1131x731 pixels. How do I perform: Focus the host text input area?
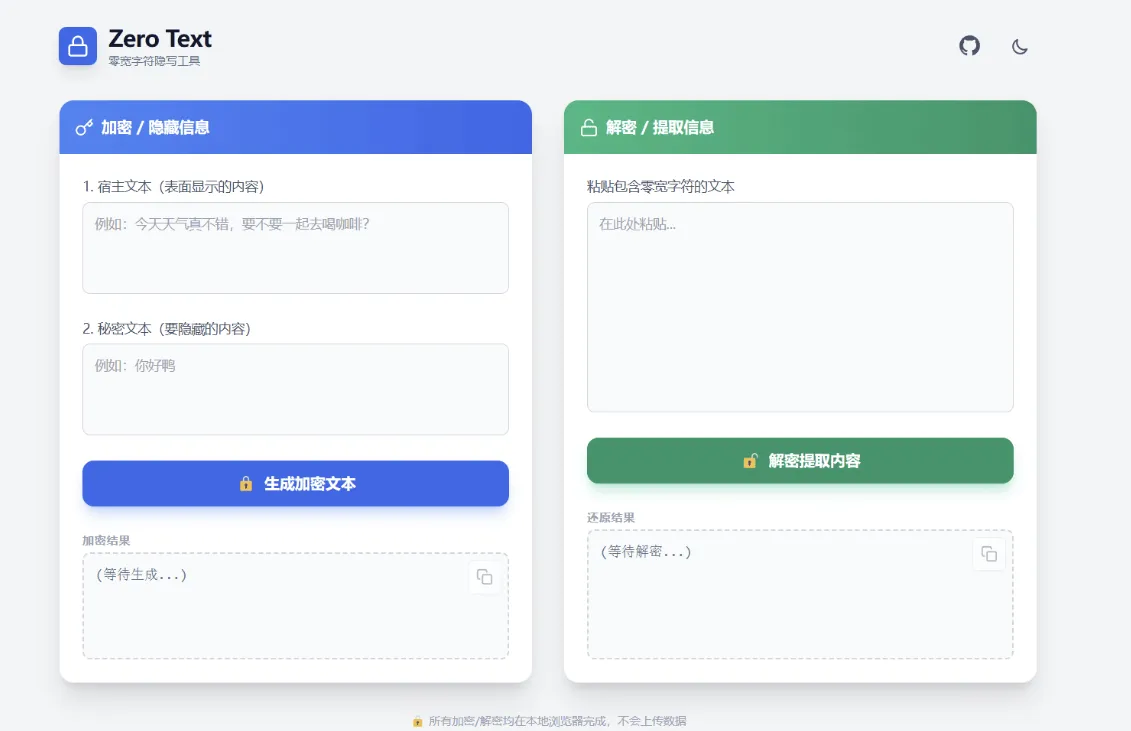coord(295,247)
